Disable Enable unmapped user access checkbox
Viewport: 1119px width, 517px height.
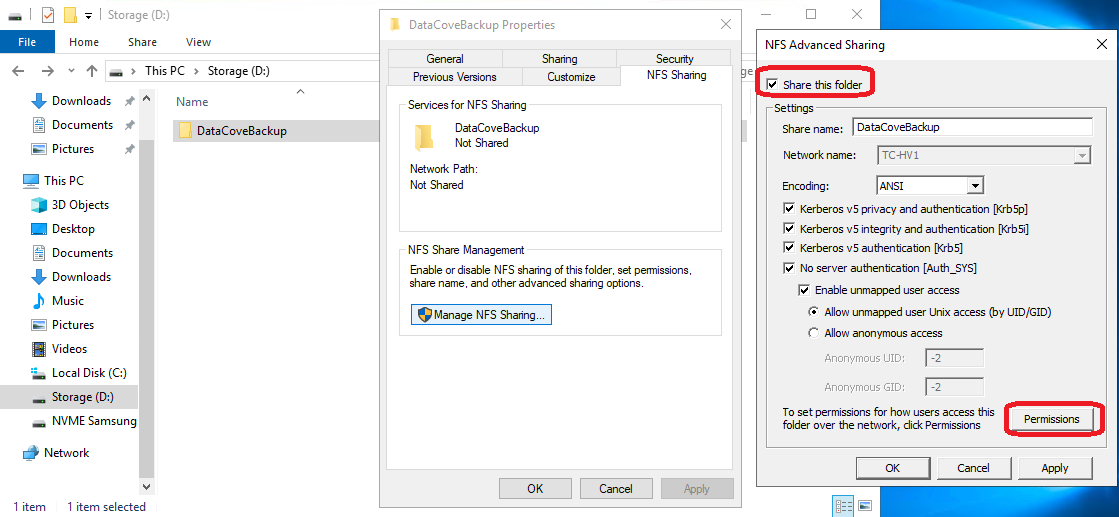point(804,290)
